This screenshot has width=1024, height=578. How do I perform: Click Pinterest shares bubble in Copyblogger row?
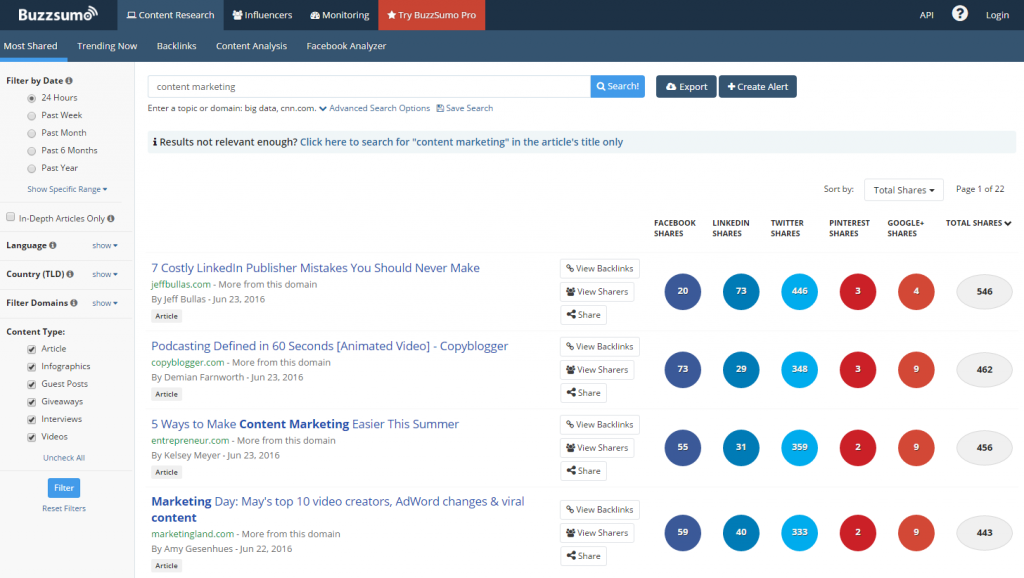click(x=857, y=369)
